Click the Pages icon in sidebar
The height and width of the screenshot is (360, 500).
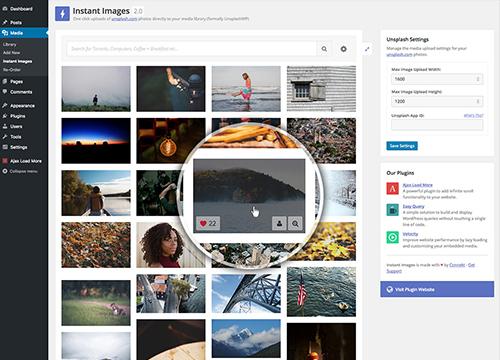tap(5, 81)
